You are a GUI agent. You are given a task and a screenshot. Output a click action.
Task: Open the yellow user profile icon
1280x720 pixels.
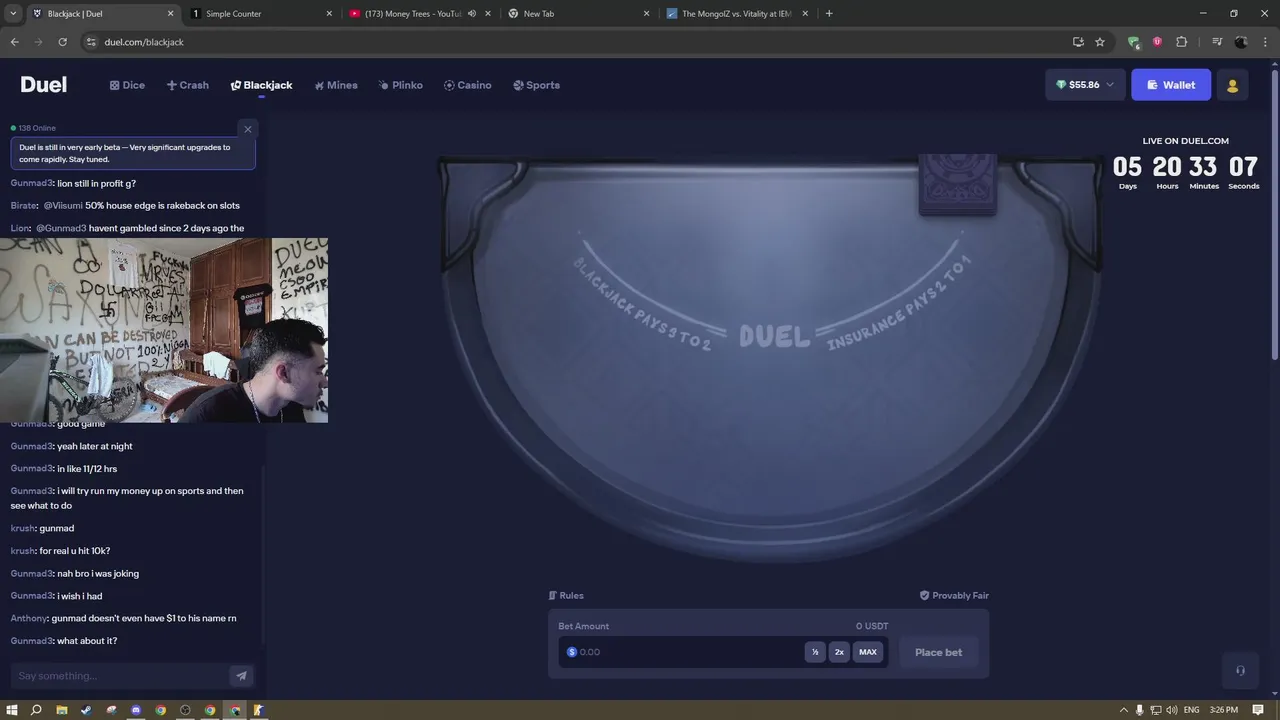[1232, 85]
